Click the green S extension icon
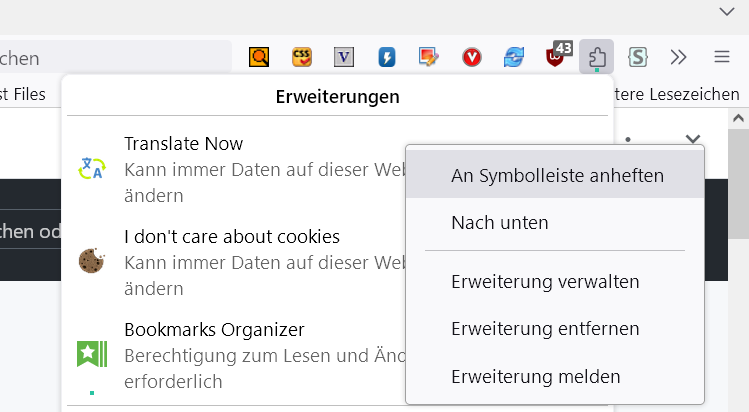The image size is (749, 412). coord(636,57)
